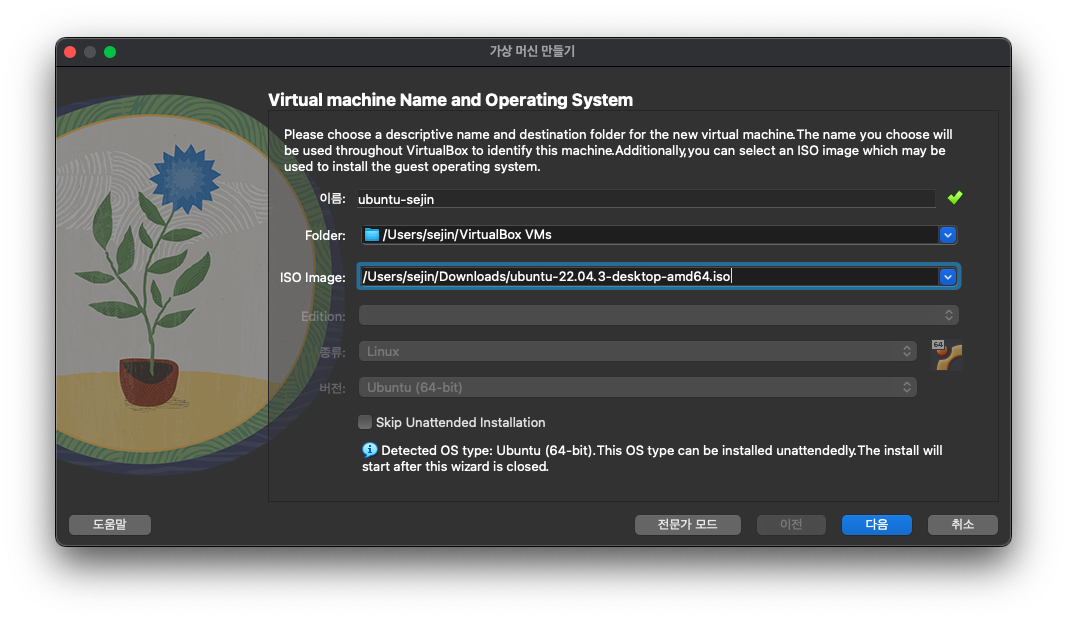Click the 도움말 help button

110,525
